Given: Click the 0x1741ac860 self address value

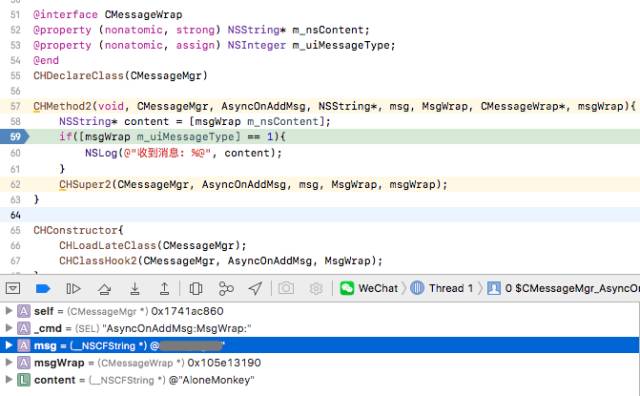Looking at the screenshot, I should [x=187, y=311].
